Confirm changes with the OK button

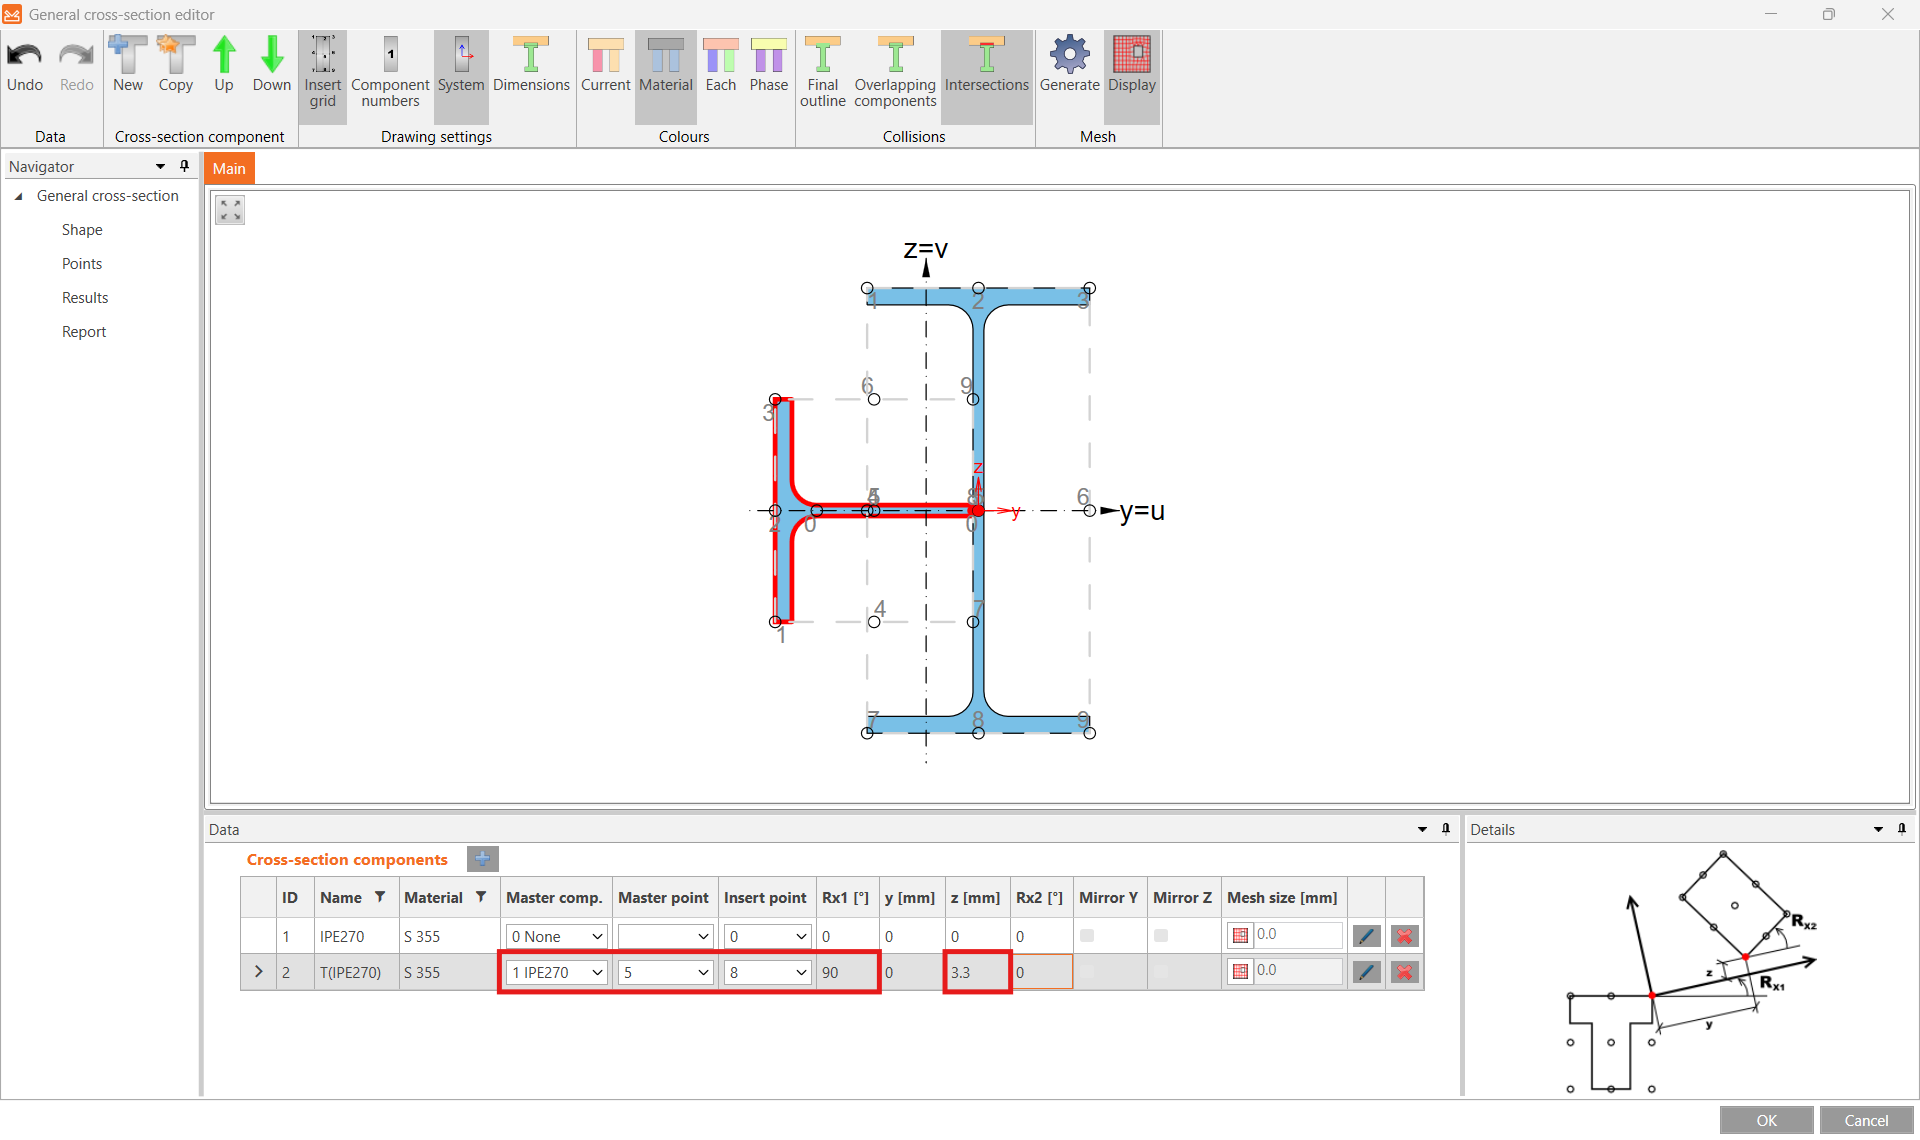(x=1766, y=1119)
